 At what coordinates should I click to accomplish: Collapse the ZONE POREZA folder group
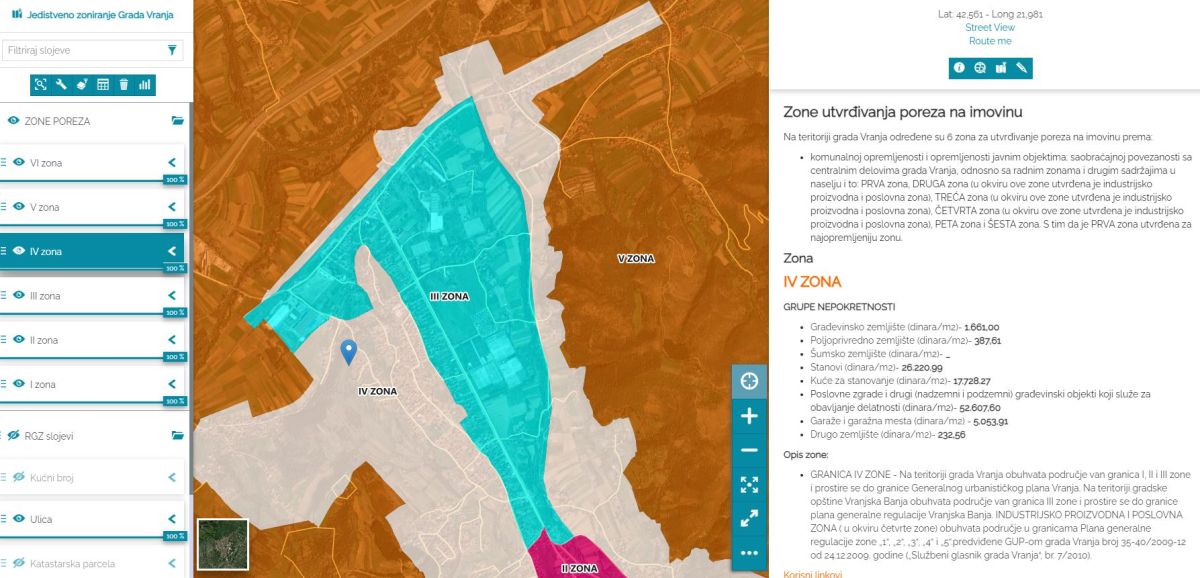click(177, 121)
